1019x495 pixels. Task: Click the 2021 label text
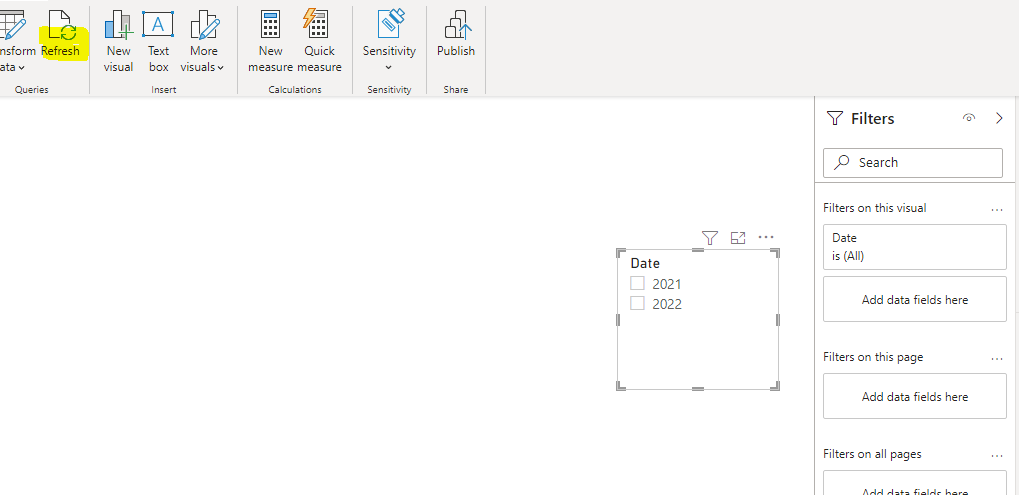point(667,284)
